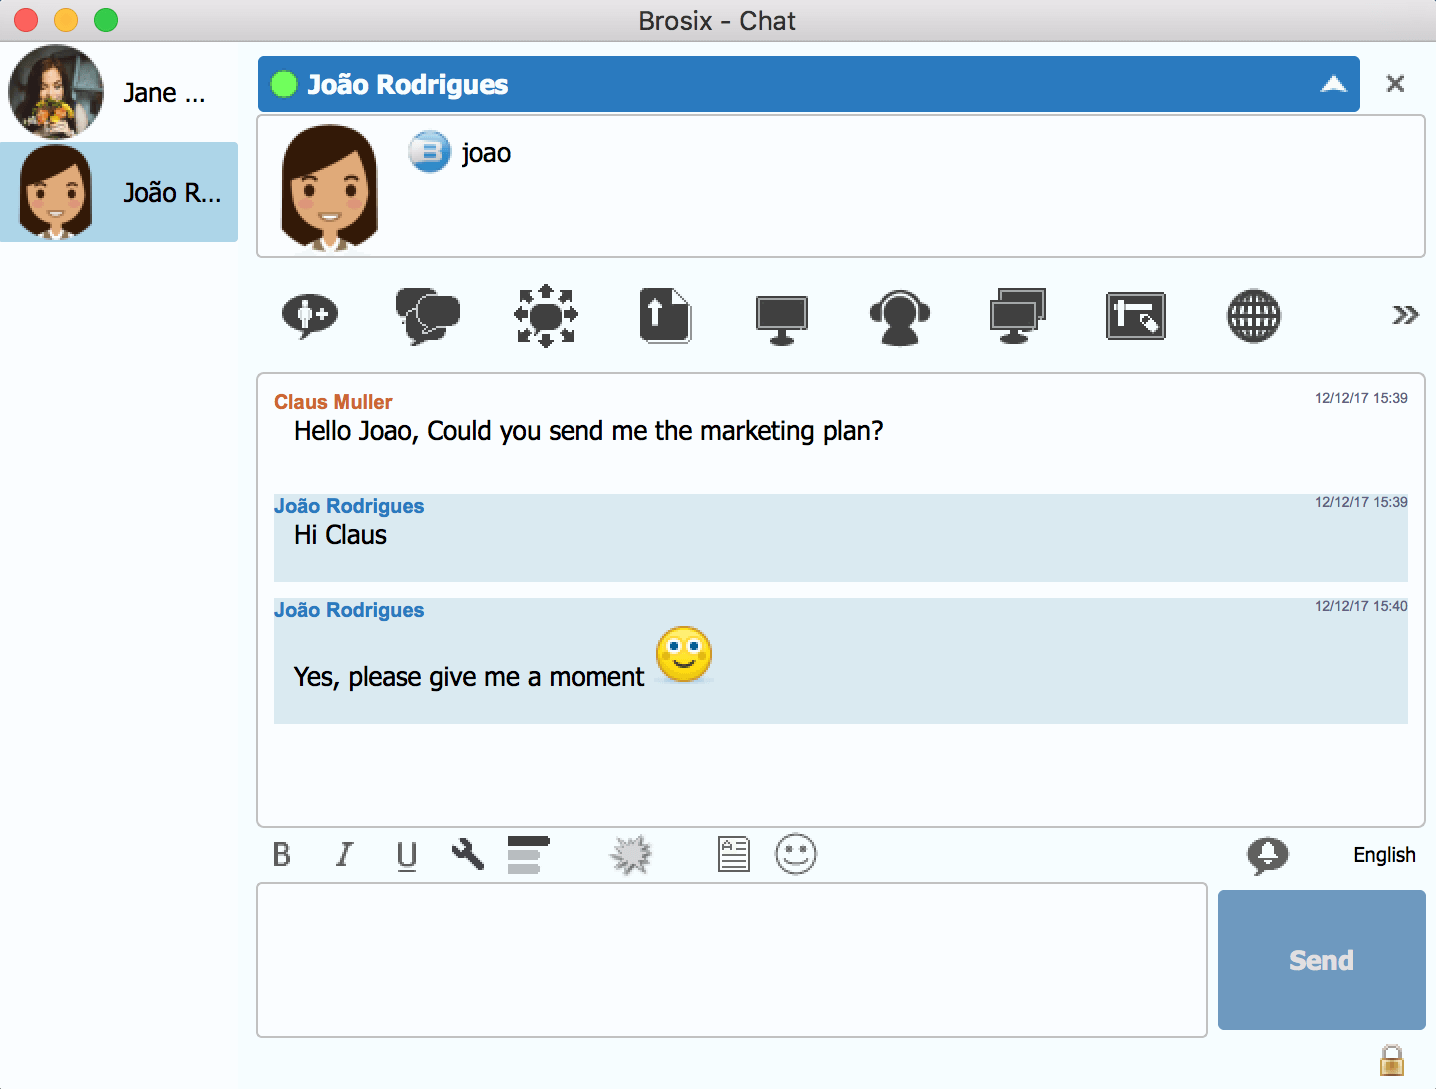Collapse the João Rodrigues contact header
This screenshot has width=1436, height=1089.
(x=1333, y=84)
